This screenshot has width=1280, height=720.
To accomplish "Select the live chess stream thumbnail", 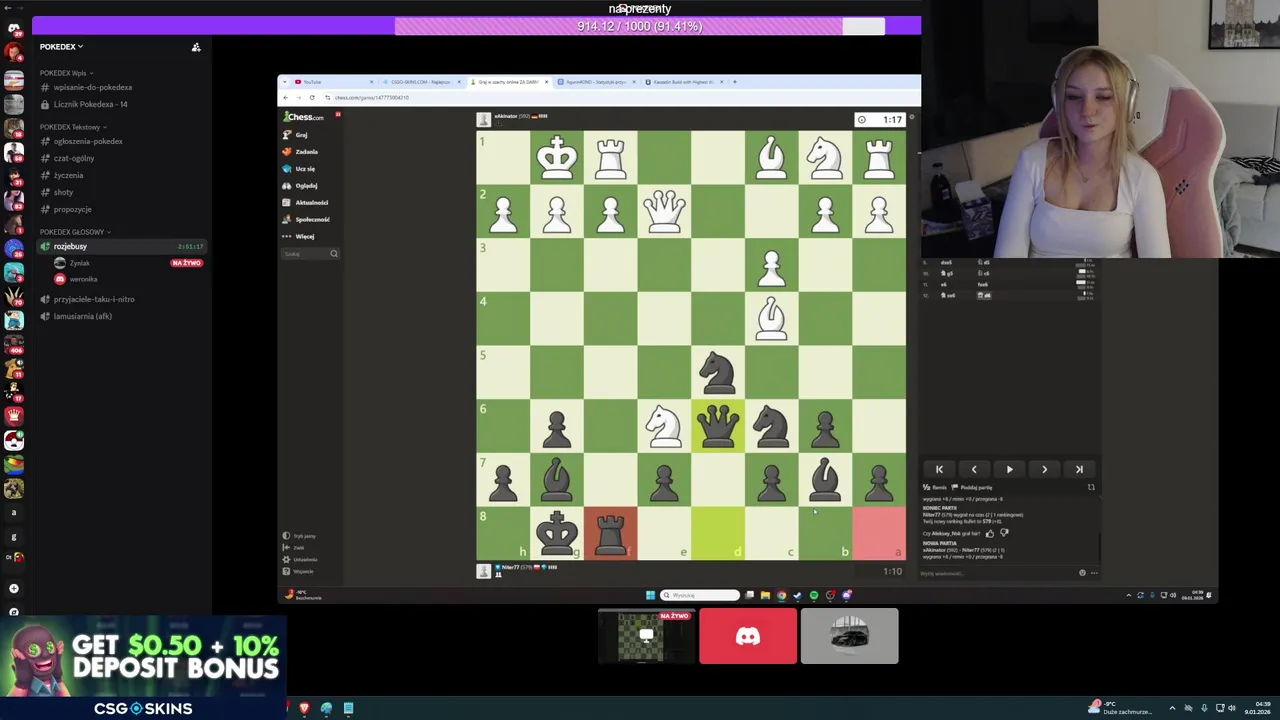I will (x=646, y=636).
